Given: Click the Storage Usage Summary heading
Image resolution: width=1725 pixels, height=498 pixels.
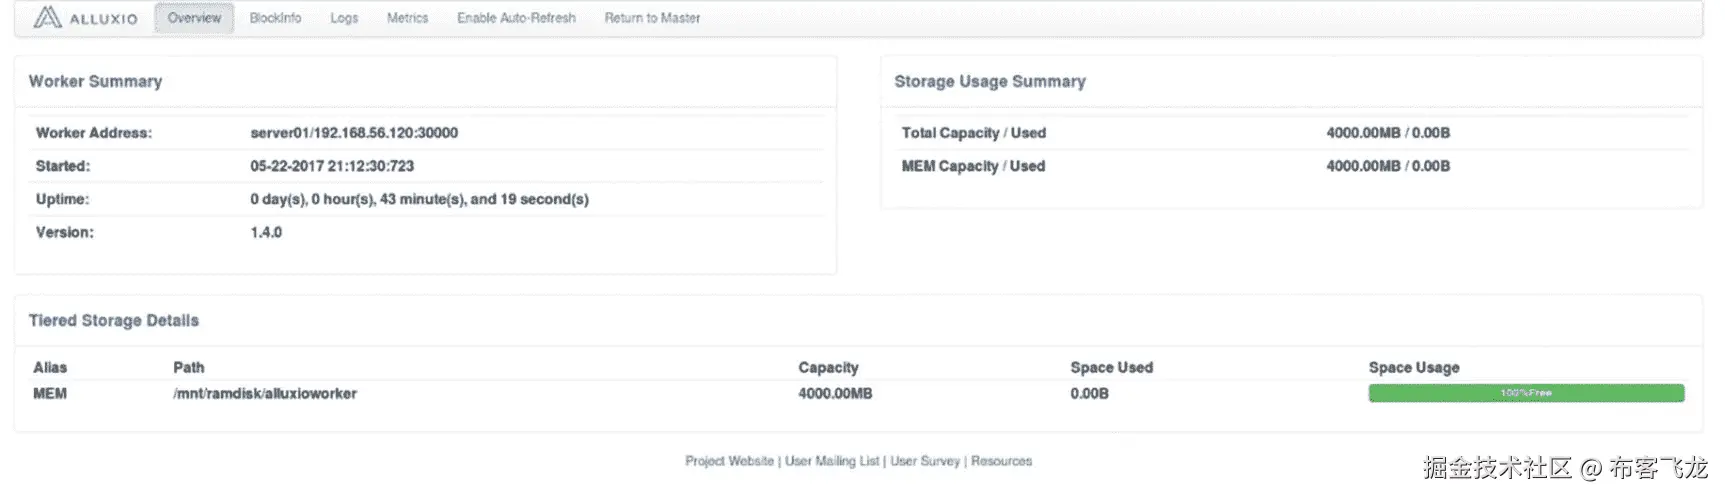Looking at the screenshot, I should (989, 81).
